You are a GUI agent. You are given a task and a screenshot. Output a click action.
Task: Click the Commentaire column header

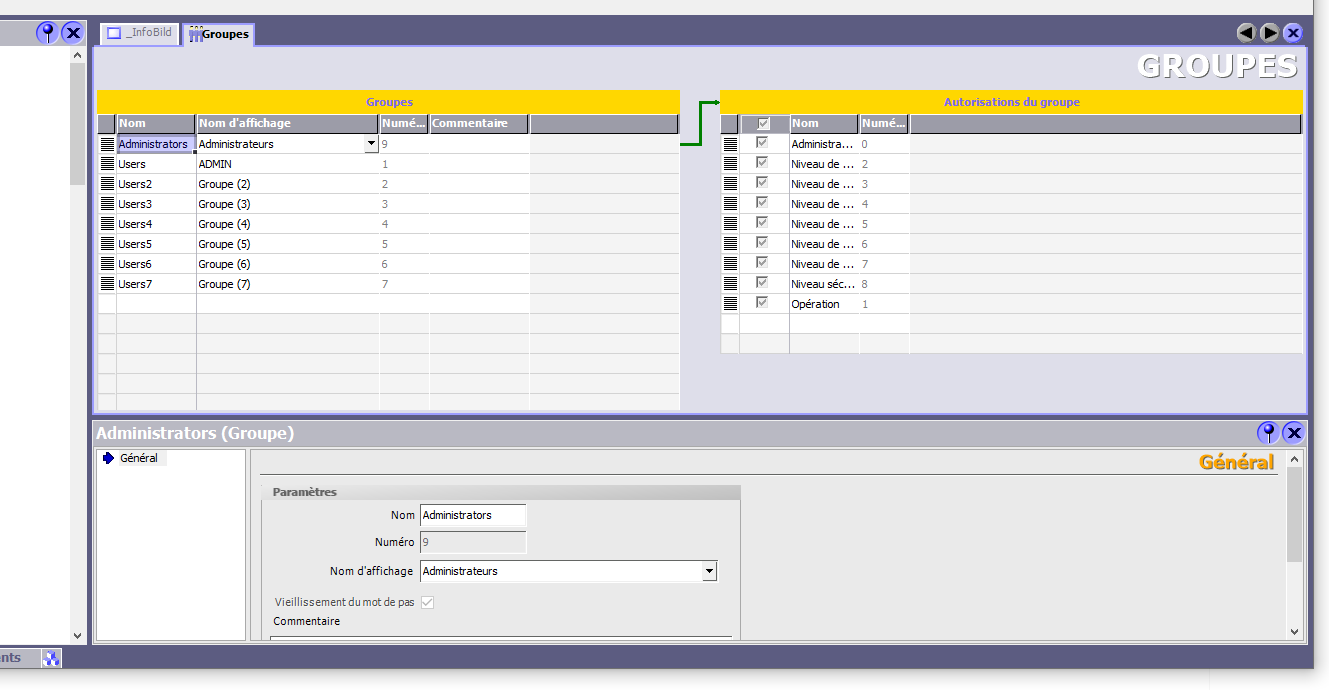(479, 124)
